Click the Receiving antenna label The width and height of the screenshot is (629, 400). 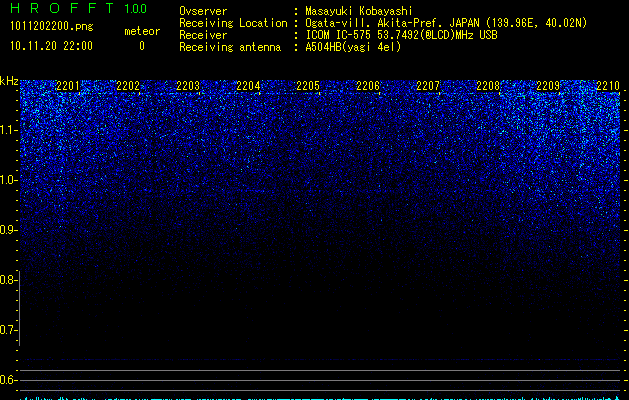pos(230,47)
